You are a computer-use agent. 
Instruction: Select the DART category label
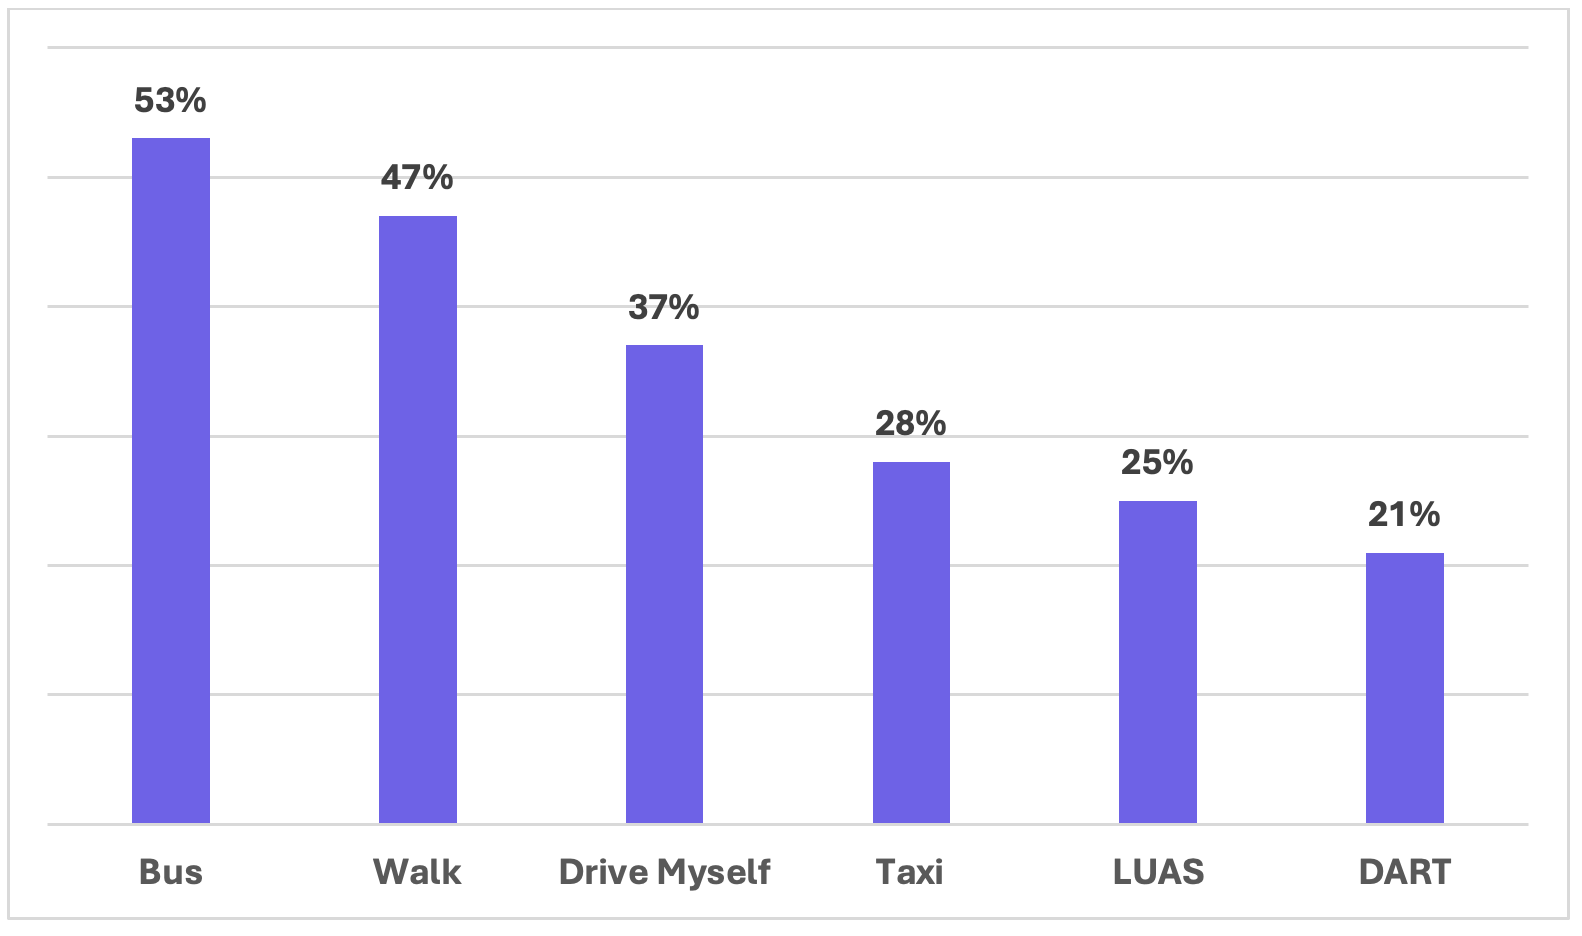1404,872
